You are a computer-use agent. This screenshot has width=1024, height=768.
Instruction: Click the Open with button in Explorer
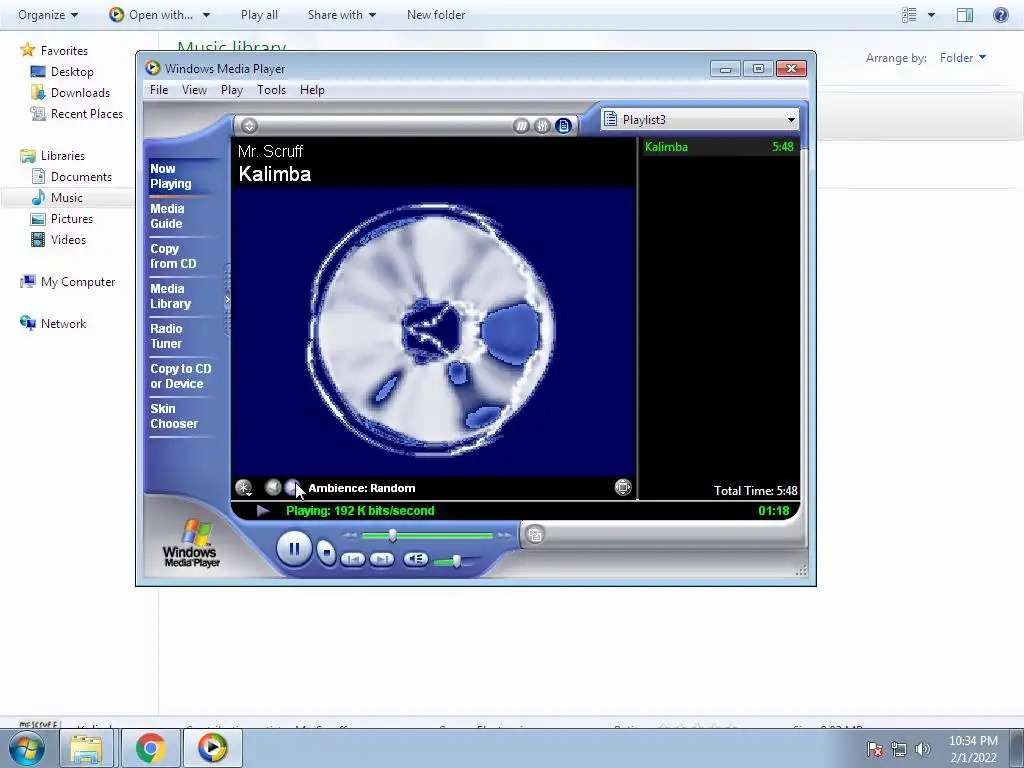point(152,14)
